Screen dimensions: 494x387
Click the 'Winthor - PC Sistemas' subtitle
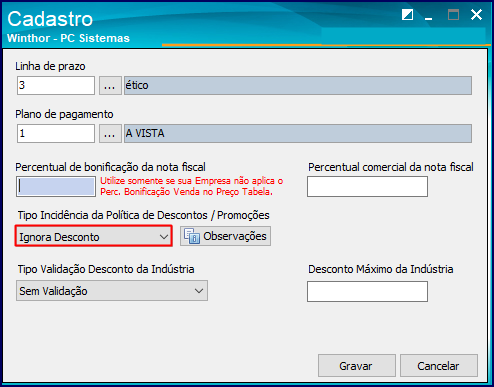68,38
